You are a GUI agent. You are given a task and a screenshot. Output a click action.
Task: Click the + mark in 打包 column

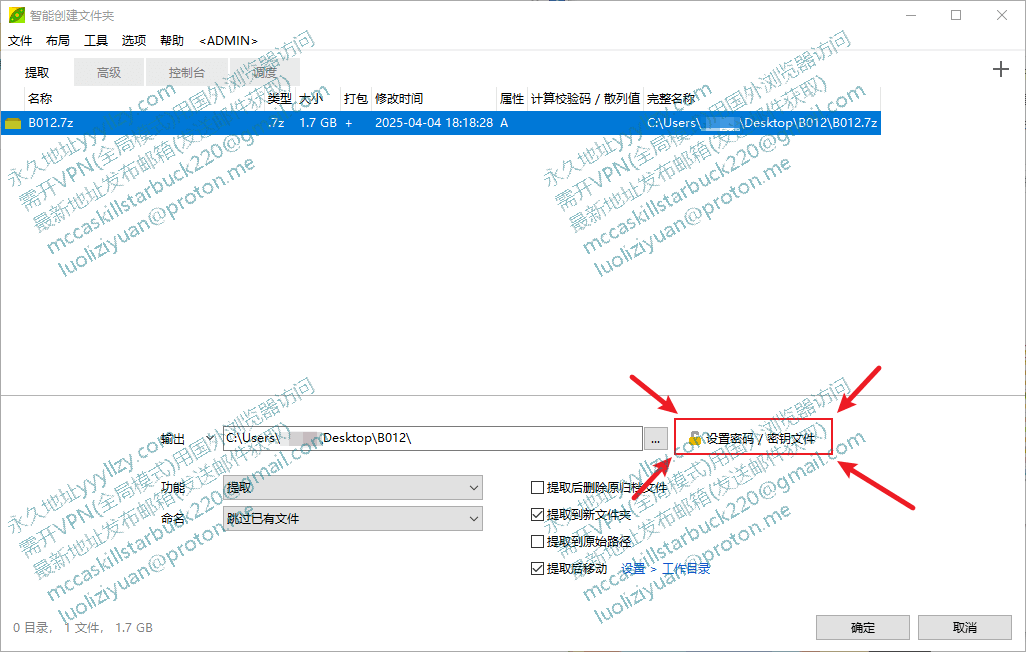click(x=349, y=123)
